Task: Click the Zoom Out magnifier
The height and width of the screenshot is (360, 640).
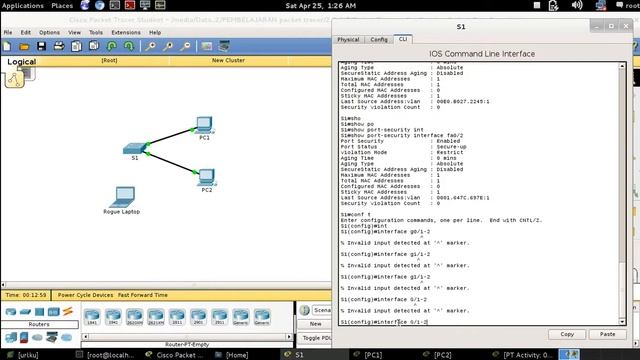Action: (185, 47)
